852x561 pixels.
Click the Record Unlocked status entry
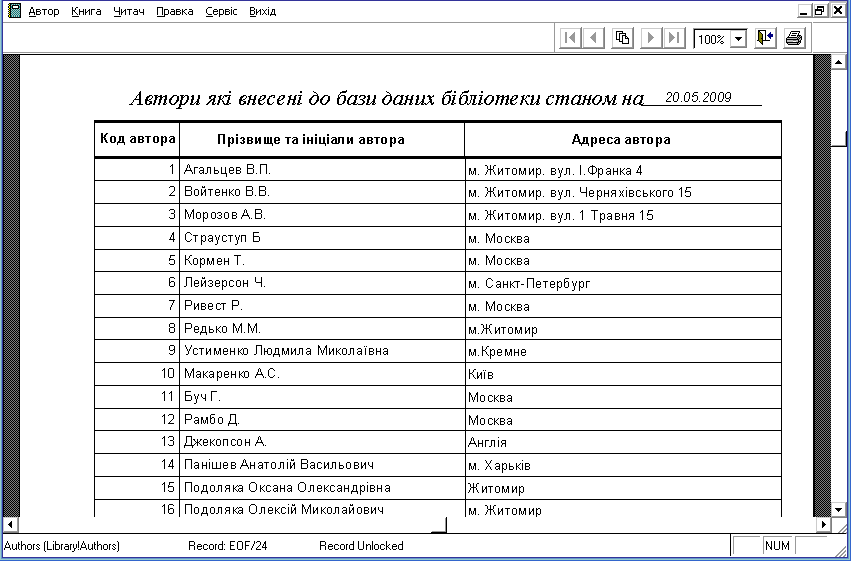(361, 546)
